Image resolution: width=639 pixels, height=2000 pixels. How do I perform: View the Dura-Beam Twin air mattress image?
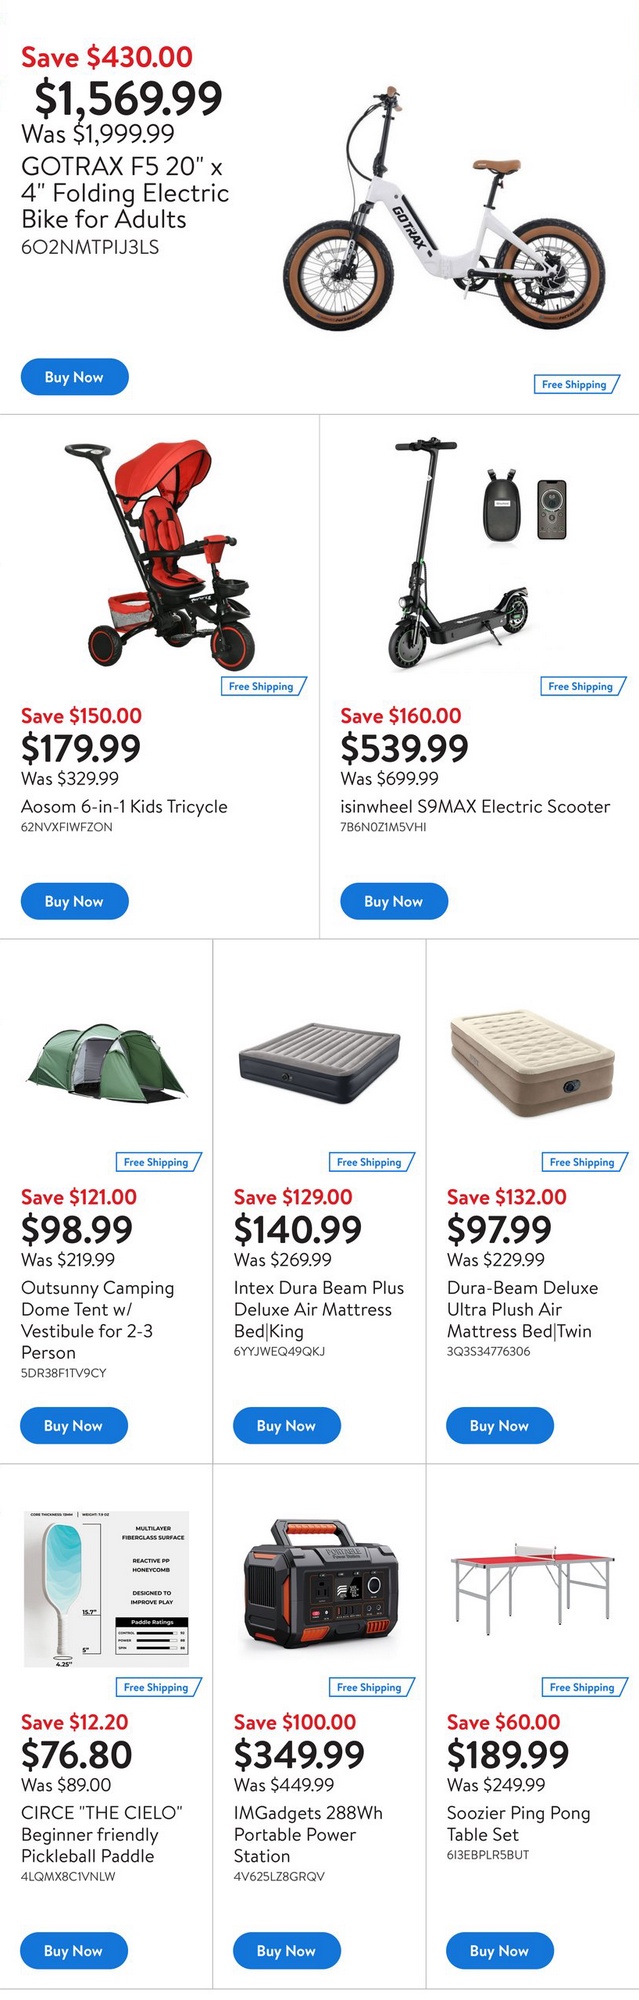[x=531, y=1064]
